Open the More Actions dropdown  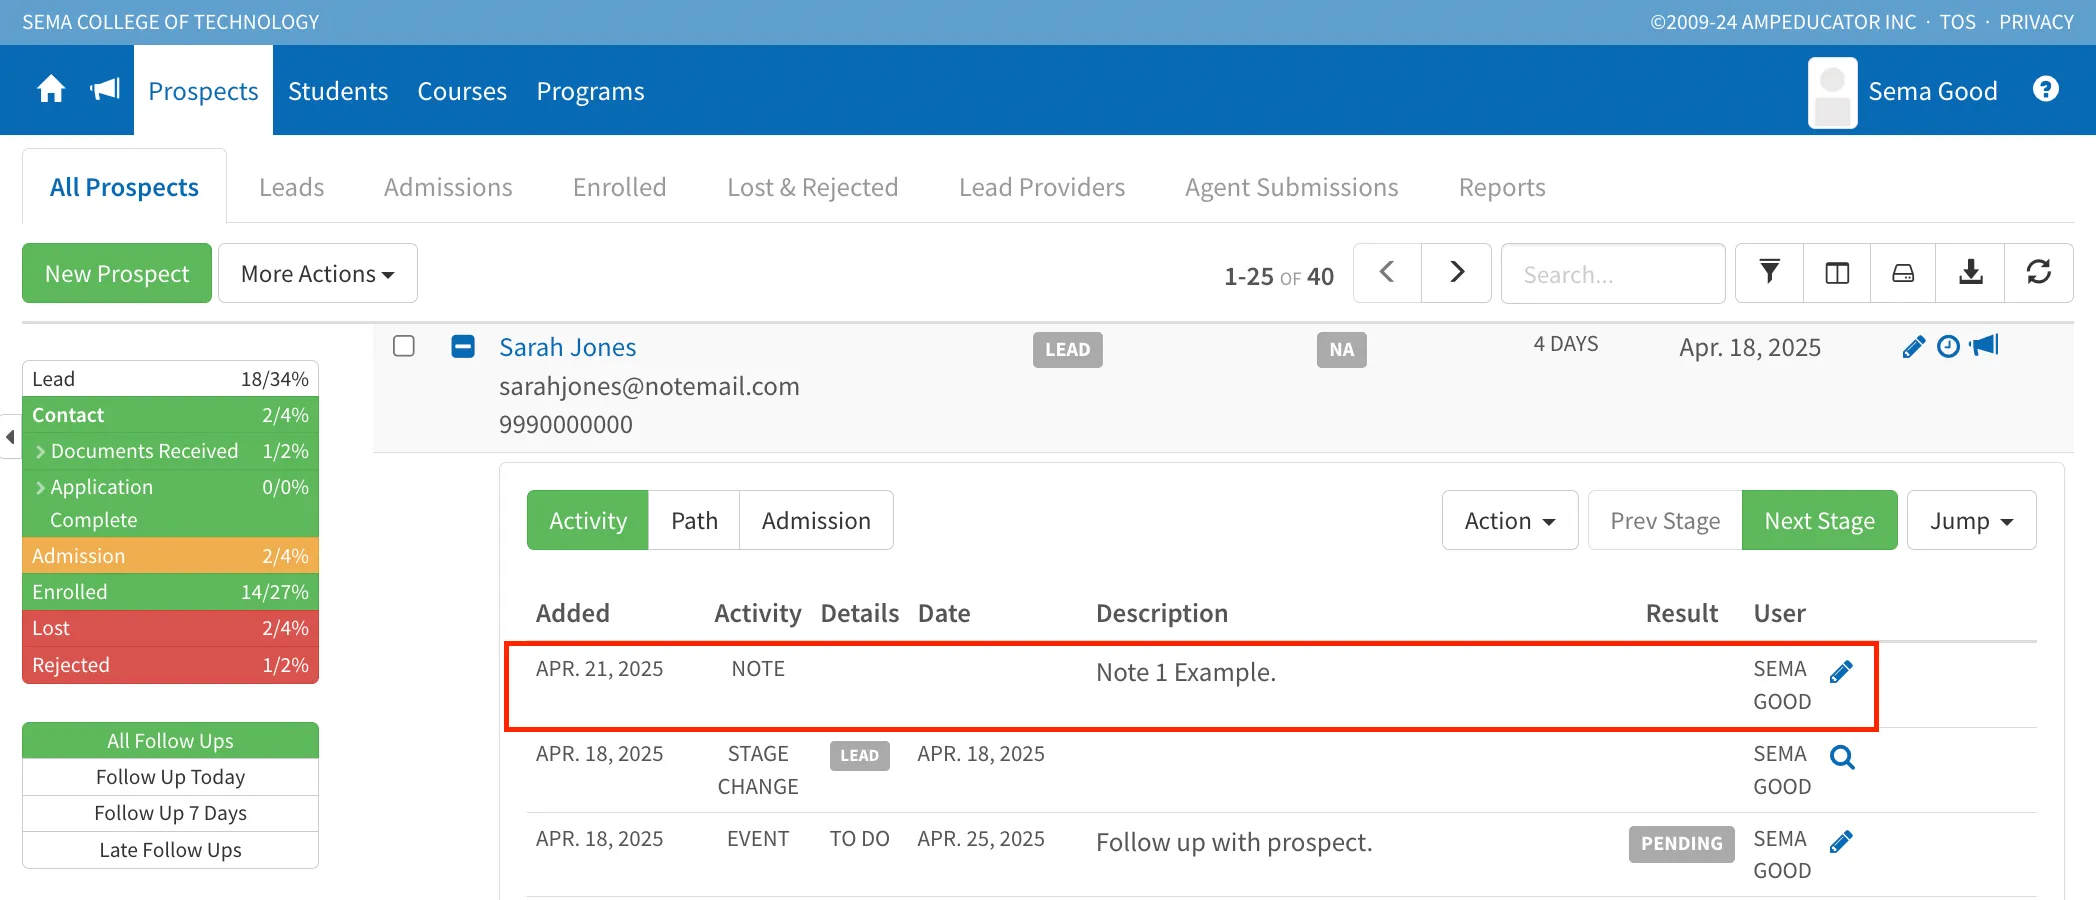[x=318, y=273]
